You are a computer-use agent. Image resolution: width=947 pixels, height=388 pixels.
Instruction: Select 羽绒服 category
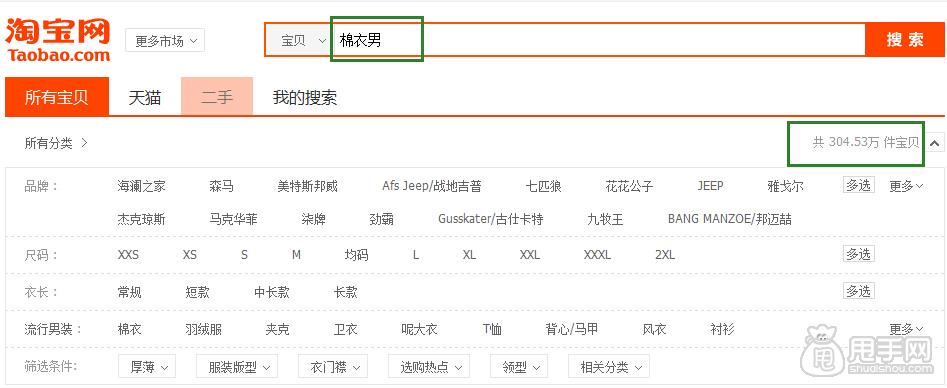204,329
